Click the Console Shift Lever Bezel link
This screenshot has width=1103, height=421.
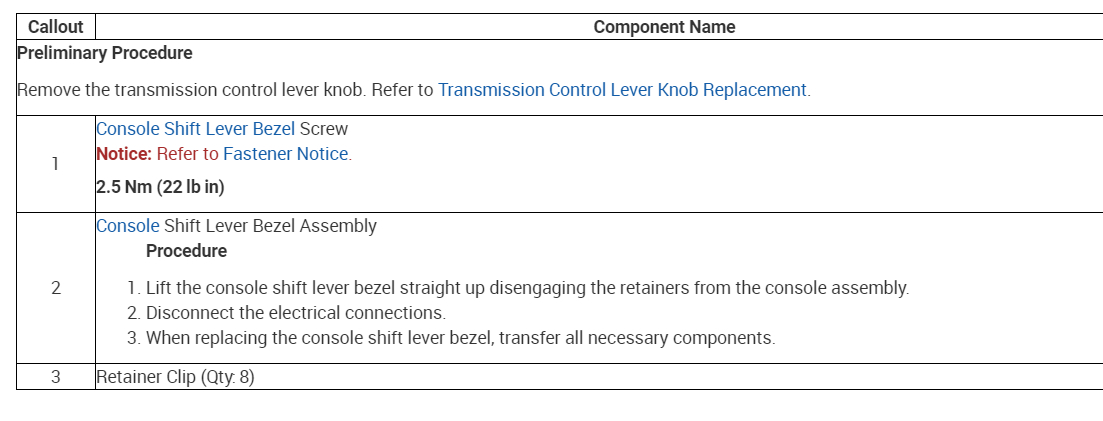coord(195,129)
